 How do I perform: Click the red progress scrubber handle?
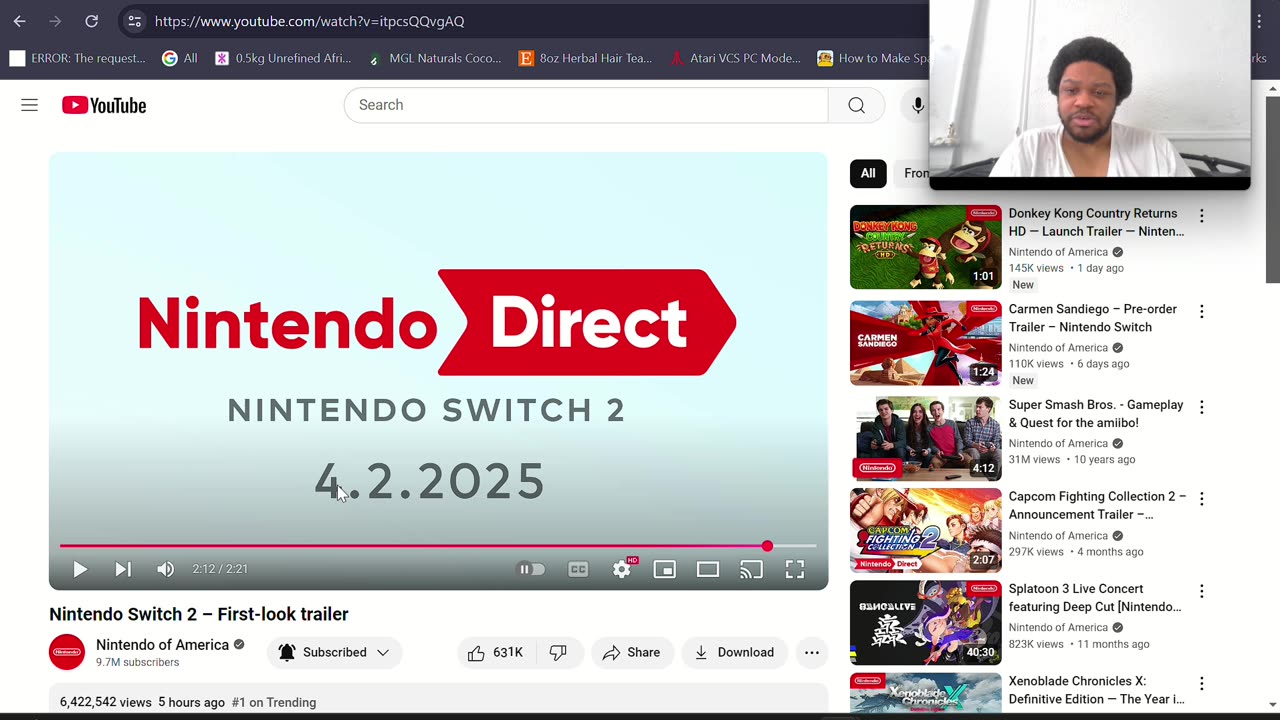pos(767,546)
